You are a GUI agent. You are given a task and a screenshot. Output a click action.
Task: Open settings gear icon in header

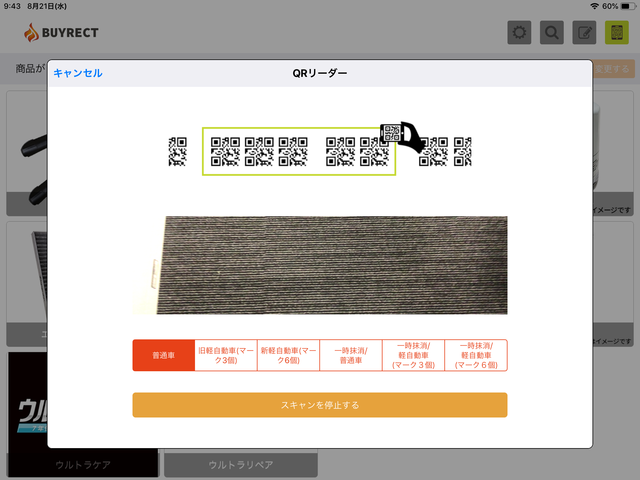click(x=519, y=32)
